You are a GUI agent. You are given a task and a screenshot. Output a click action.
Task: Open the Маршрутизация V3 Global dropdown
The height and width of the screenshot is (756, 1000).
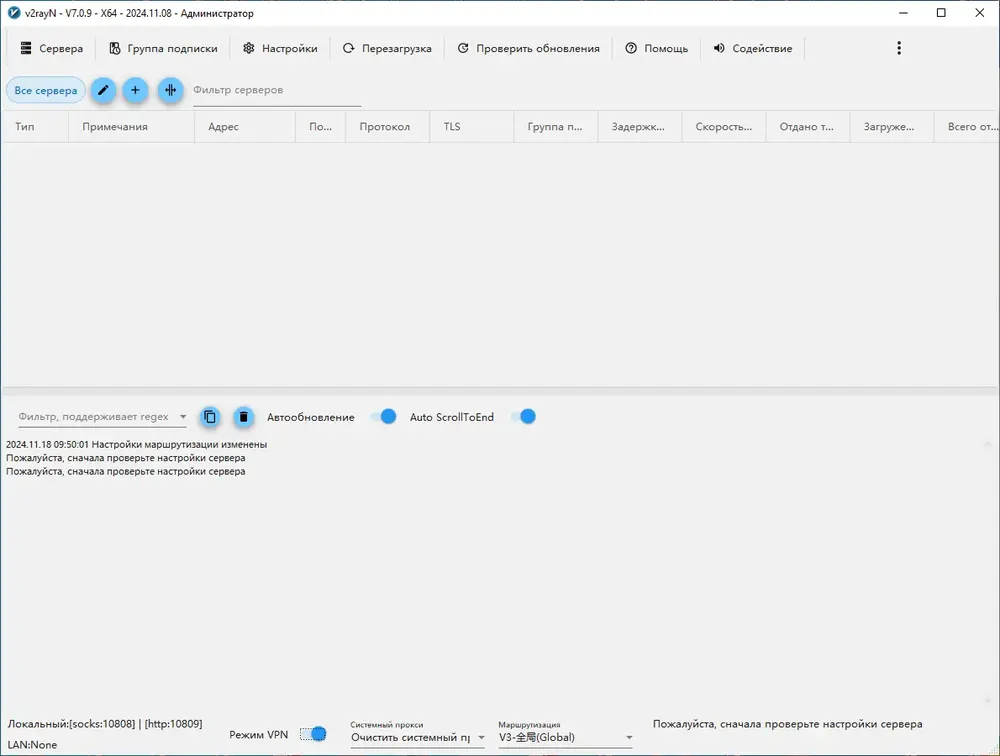(566, 737)
